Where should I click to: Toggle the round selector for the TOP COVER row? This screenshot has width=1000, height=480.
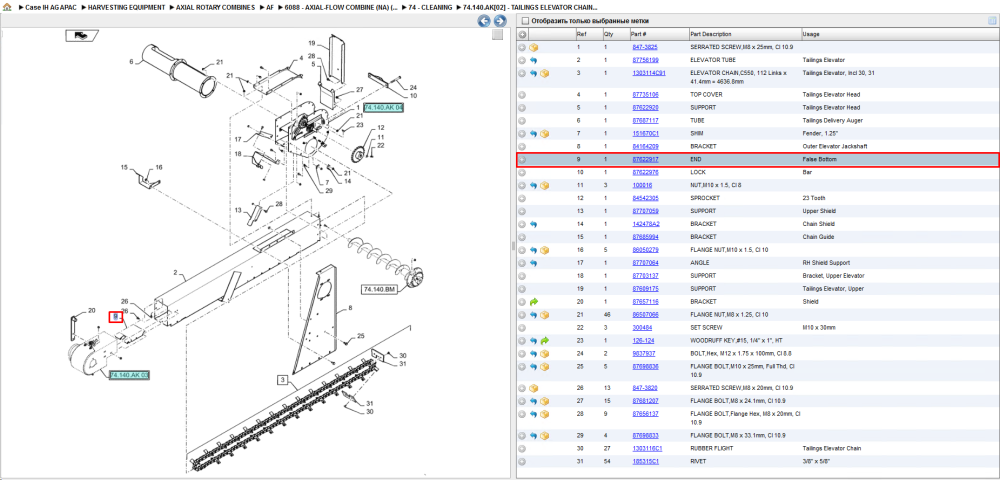pos(522,94)
